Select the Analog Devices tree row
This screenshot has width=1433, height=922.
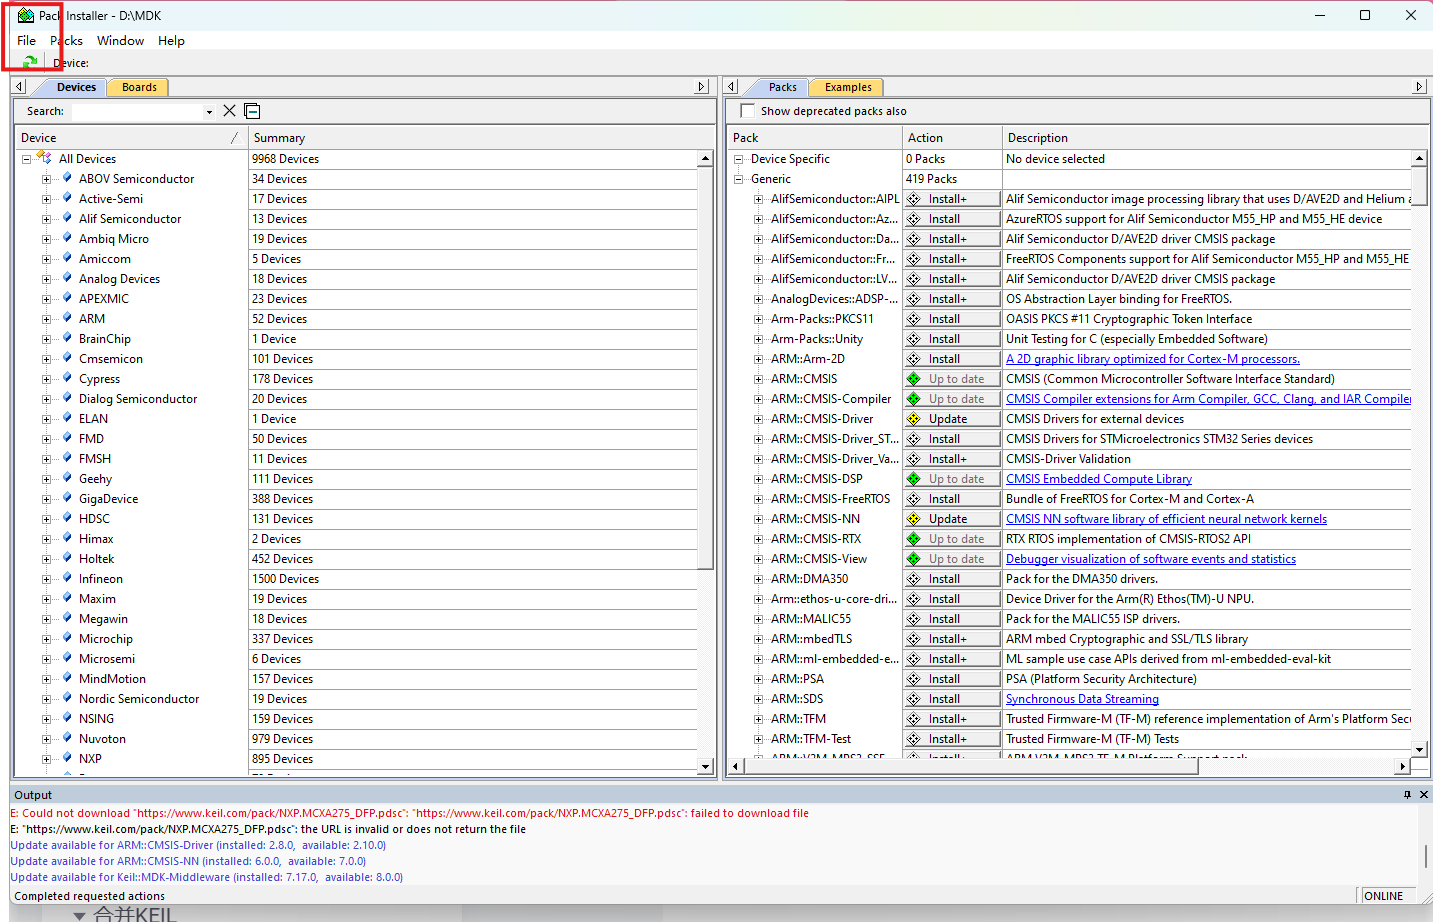[119, 279]
